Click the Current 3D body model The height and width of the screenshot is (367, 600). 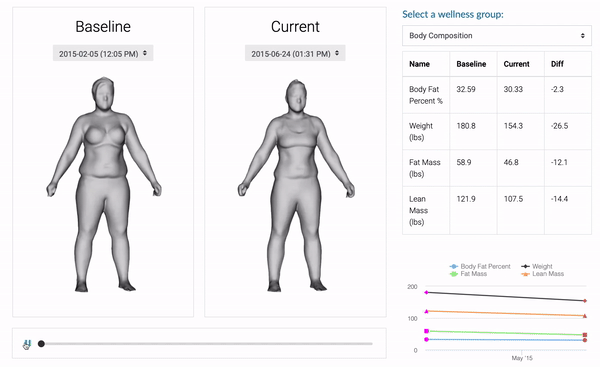pos(296,185)
